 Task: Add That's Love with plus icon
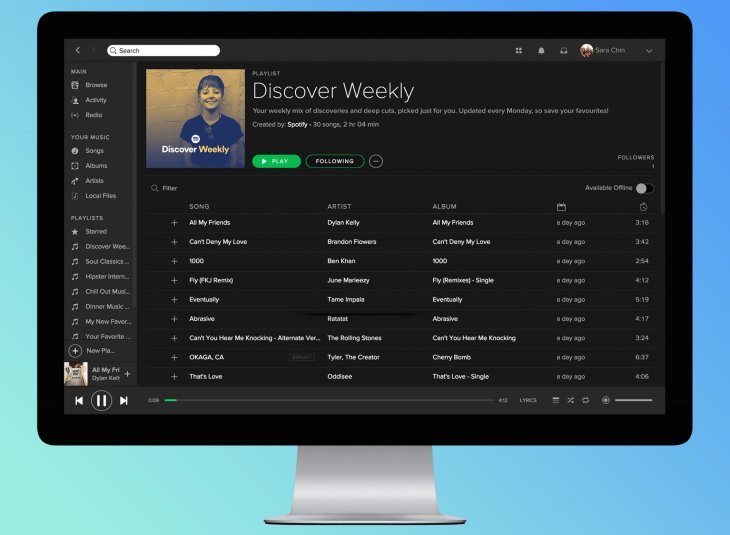tap(174, 376)
